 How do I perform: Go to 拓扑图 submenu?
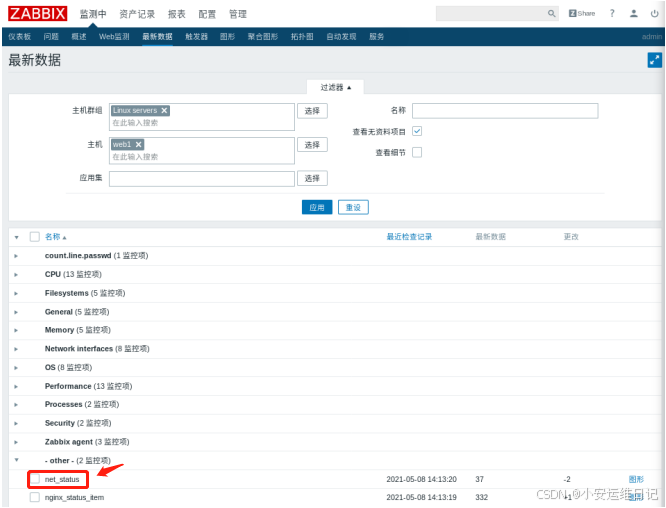click(302, 37)
